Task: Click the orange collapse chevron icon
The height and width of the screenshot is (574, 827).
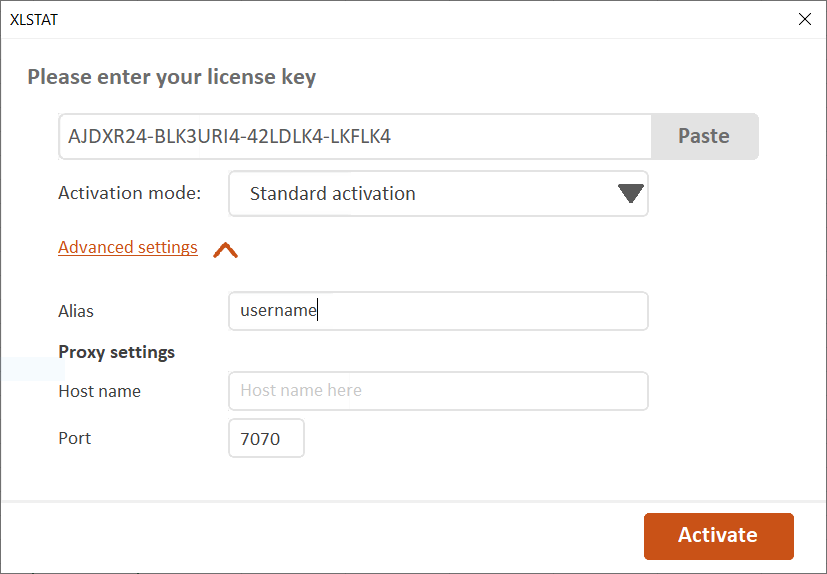Action: click(x=226, y=250)
